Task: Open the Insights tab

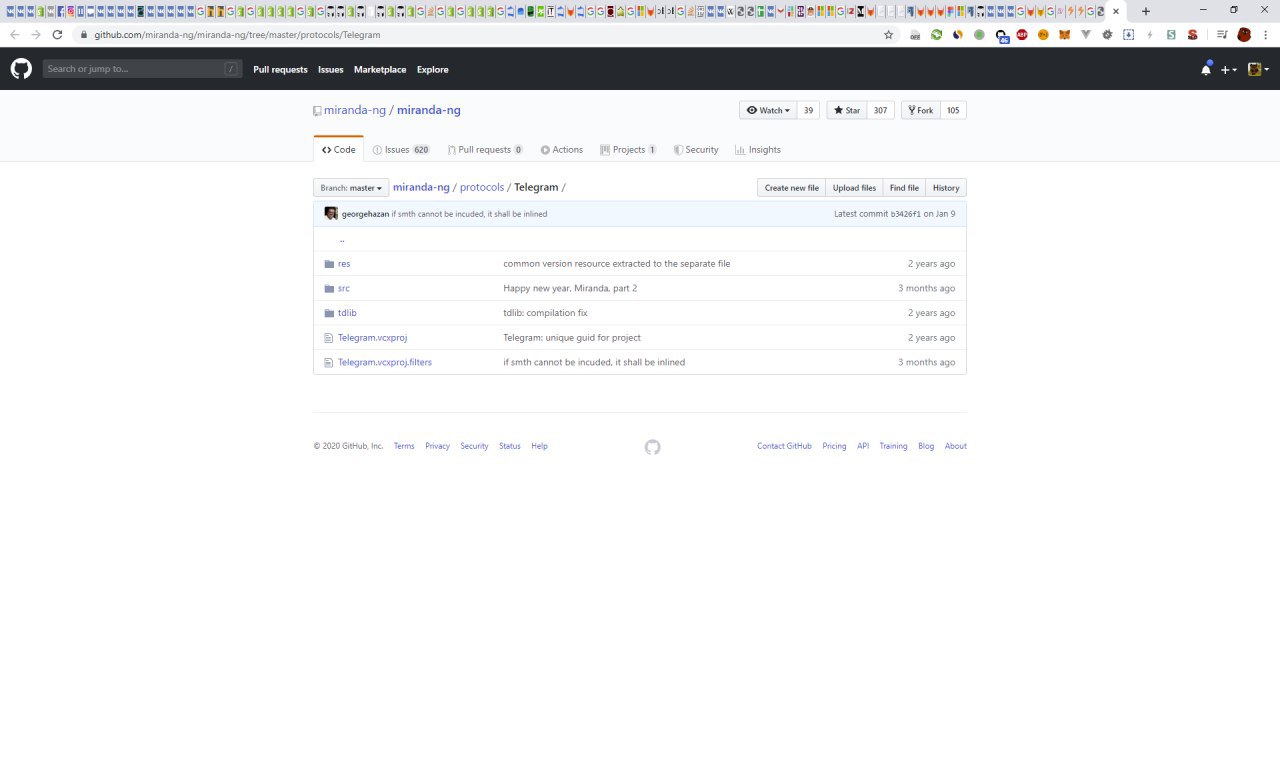Action: [x=758, y=150]
